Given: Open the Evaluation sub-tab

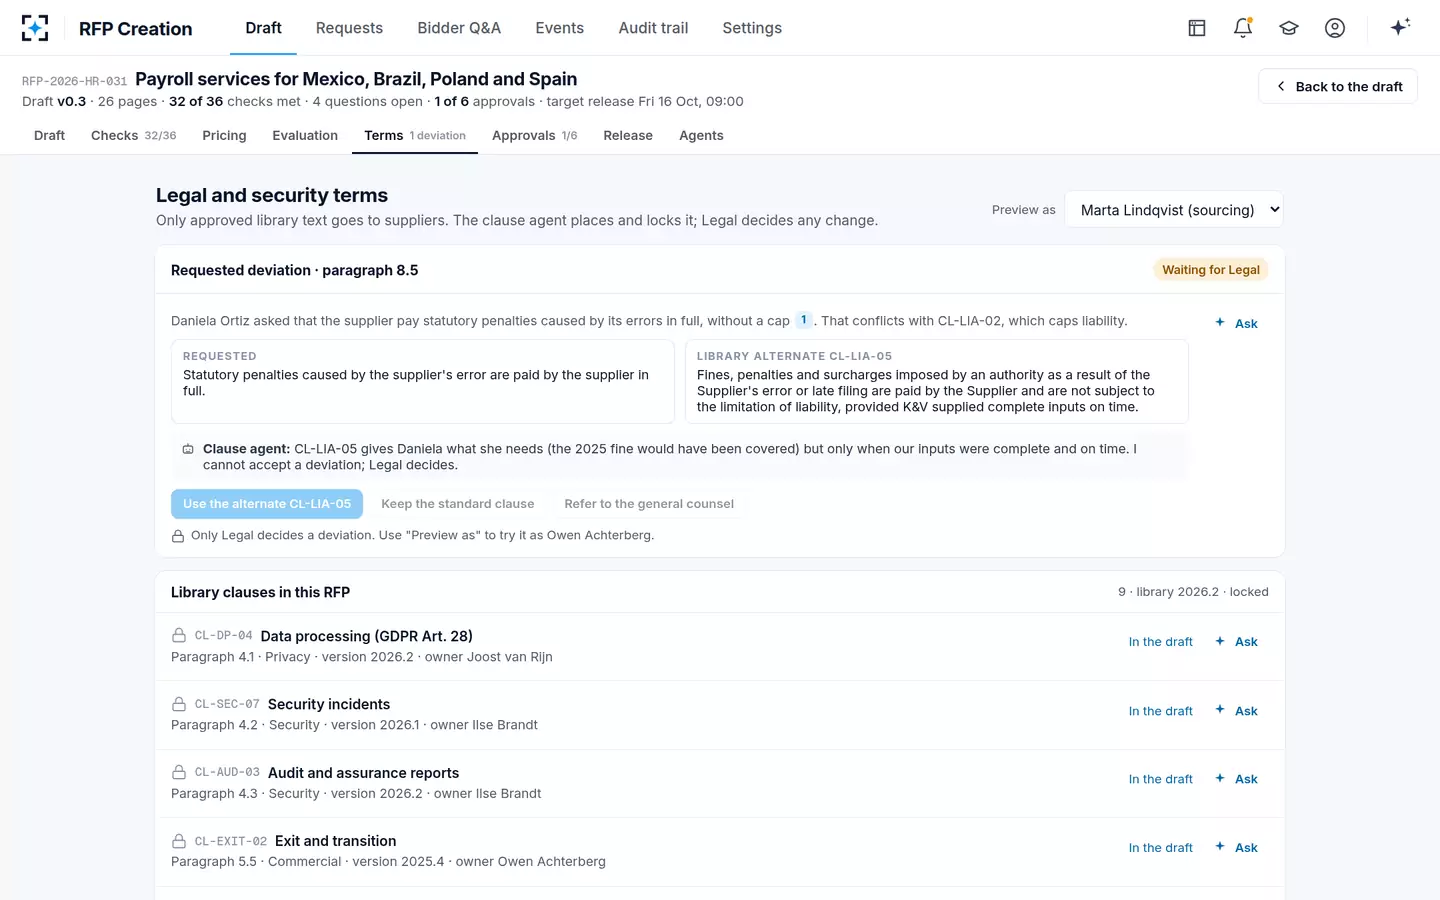Looking at the screenshot, I should click(305, 135).
